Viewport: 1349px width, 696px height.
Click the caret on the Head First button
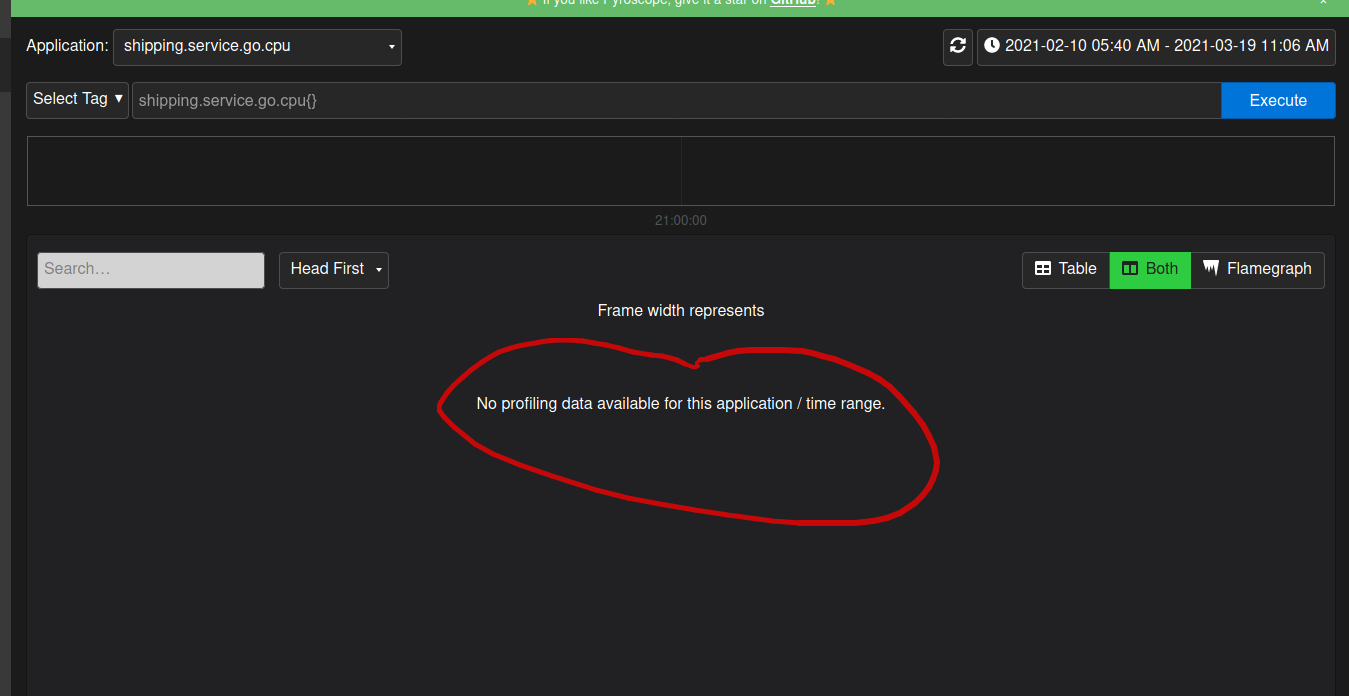[x=378, y=270]
